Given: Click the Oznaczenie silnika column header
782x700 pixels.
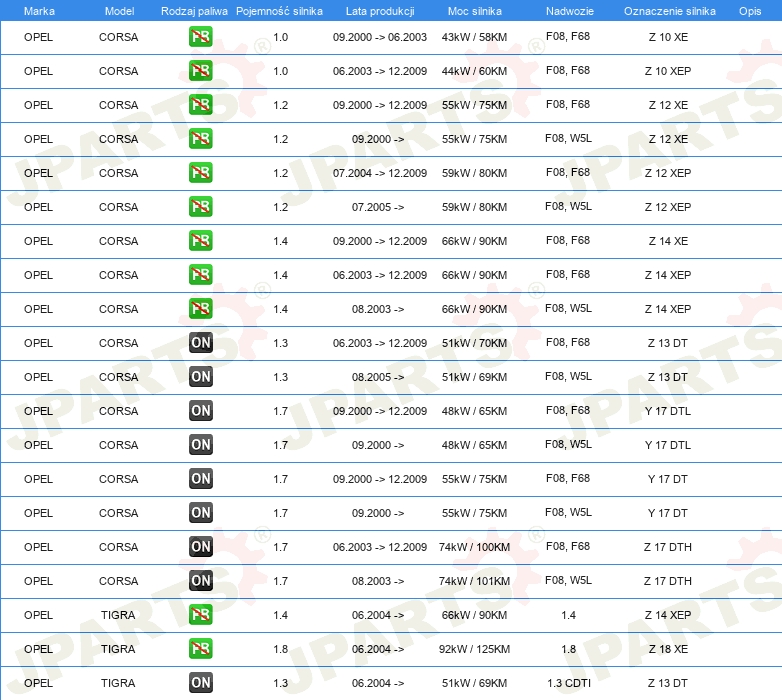Looking at the screenshot, I should tap(669, 11).
